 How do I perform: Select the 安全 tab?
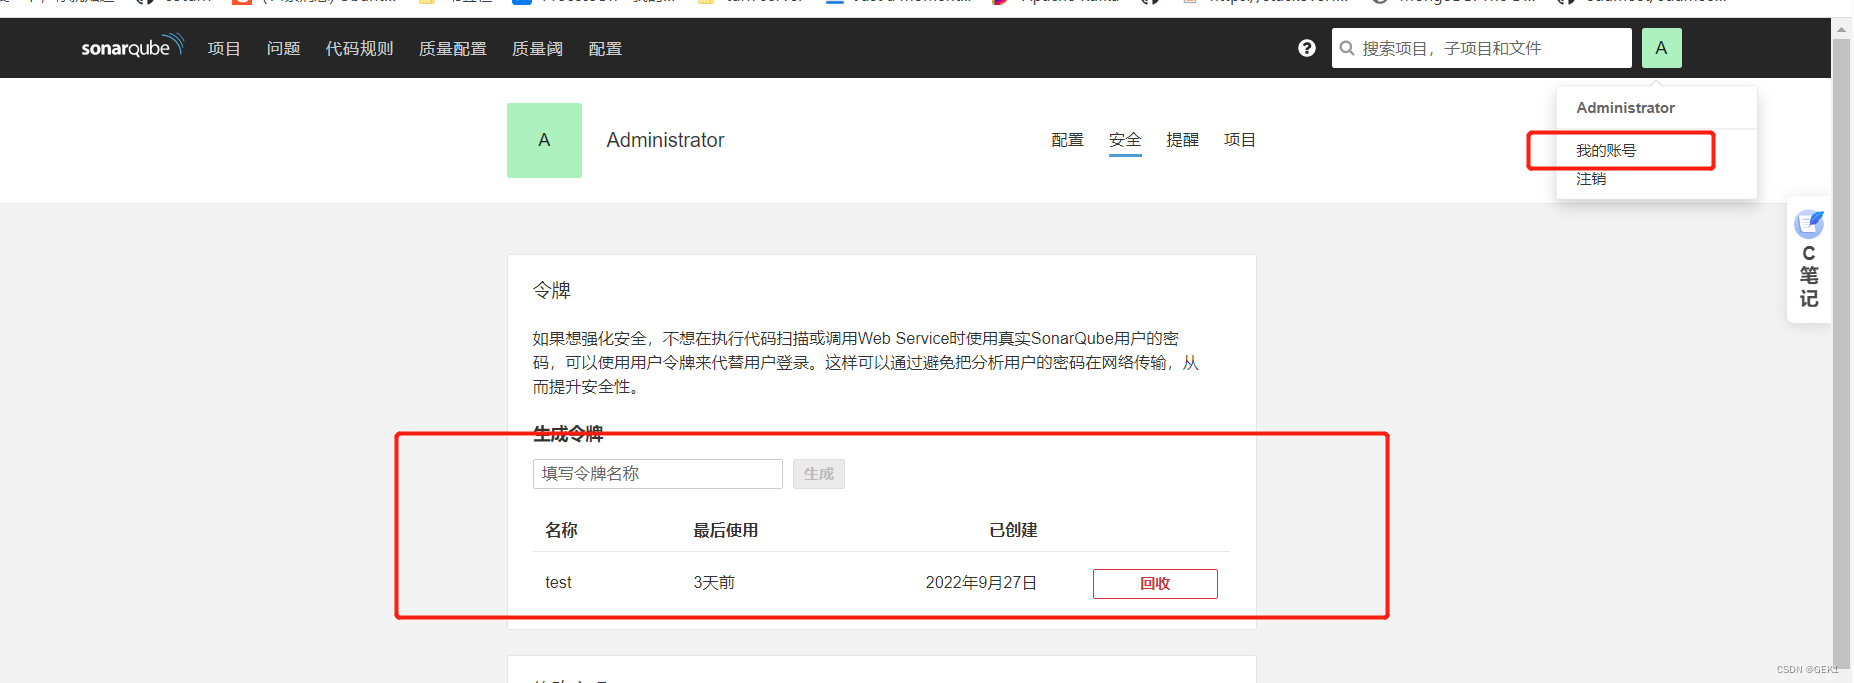pyautogui.click(x=1125, y=140)
